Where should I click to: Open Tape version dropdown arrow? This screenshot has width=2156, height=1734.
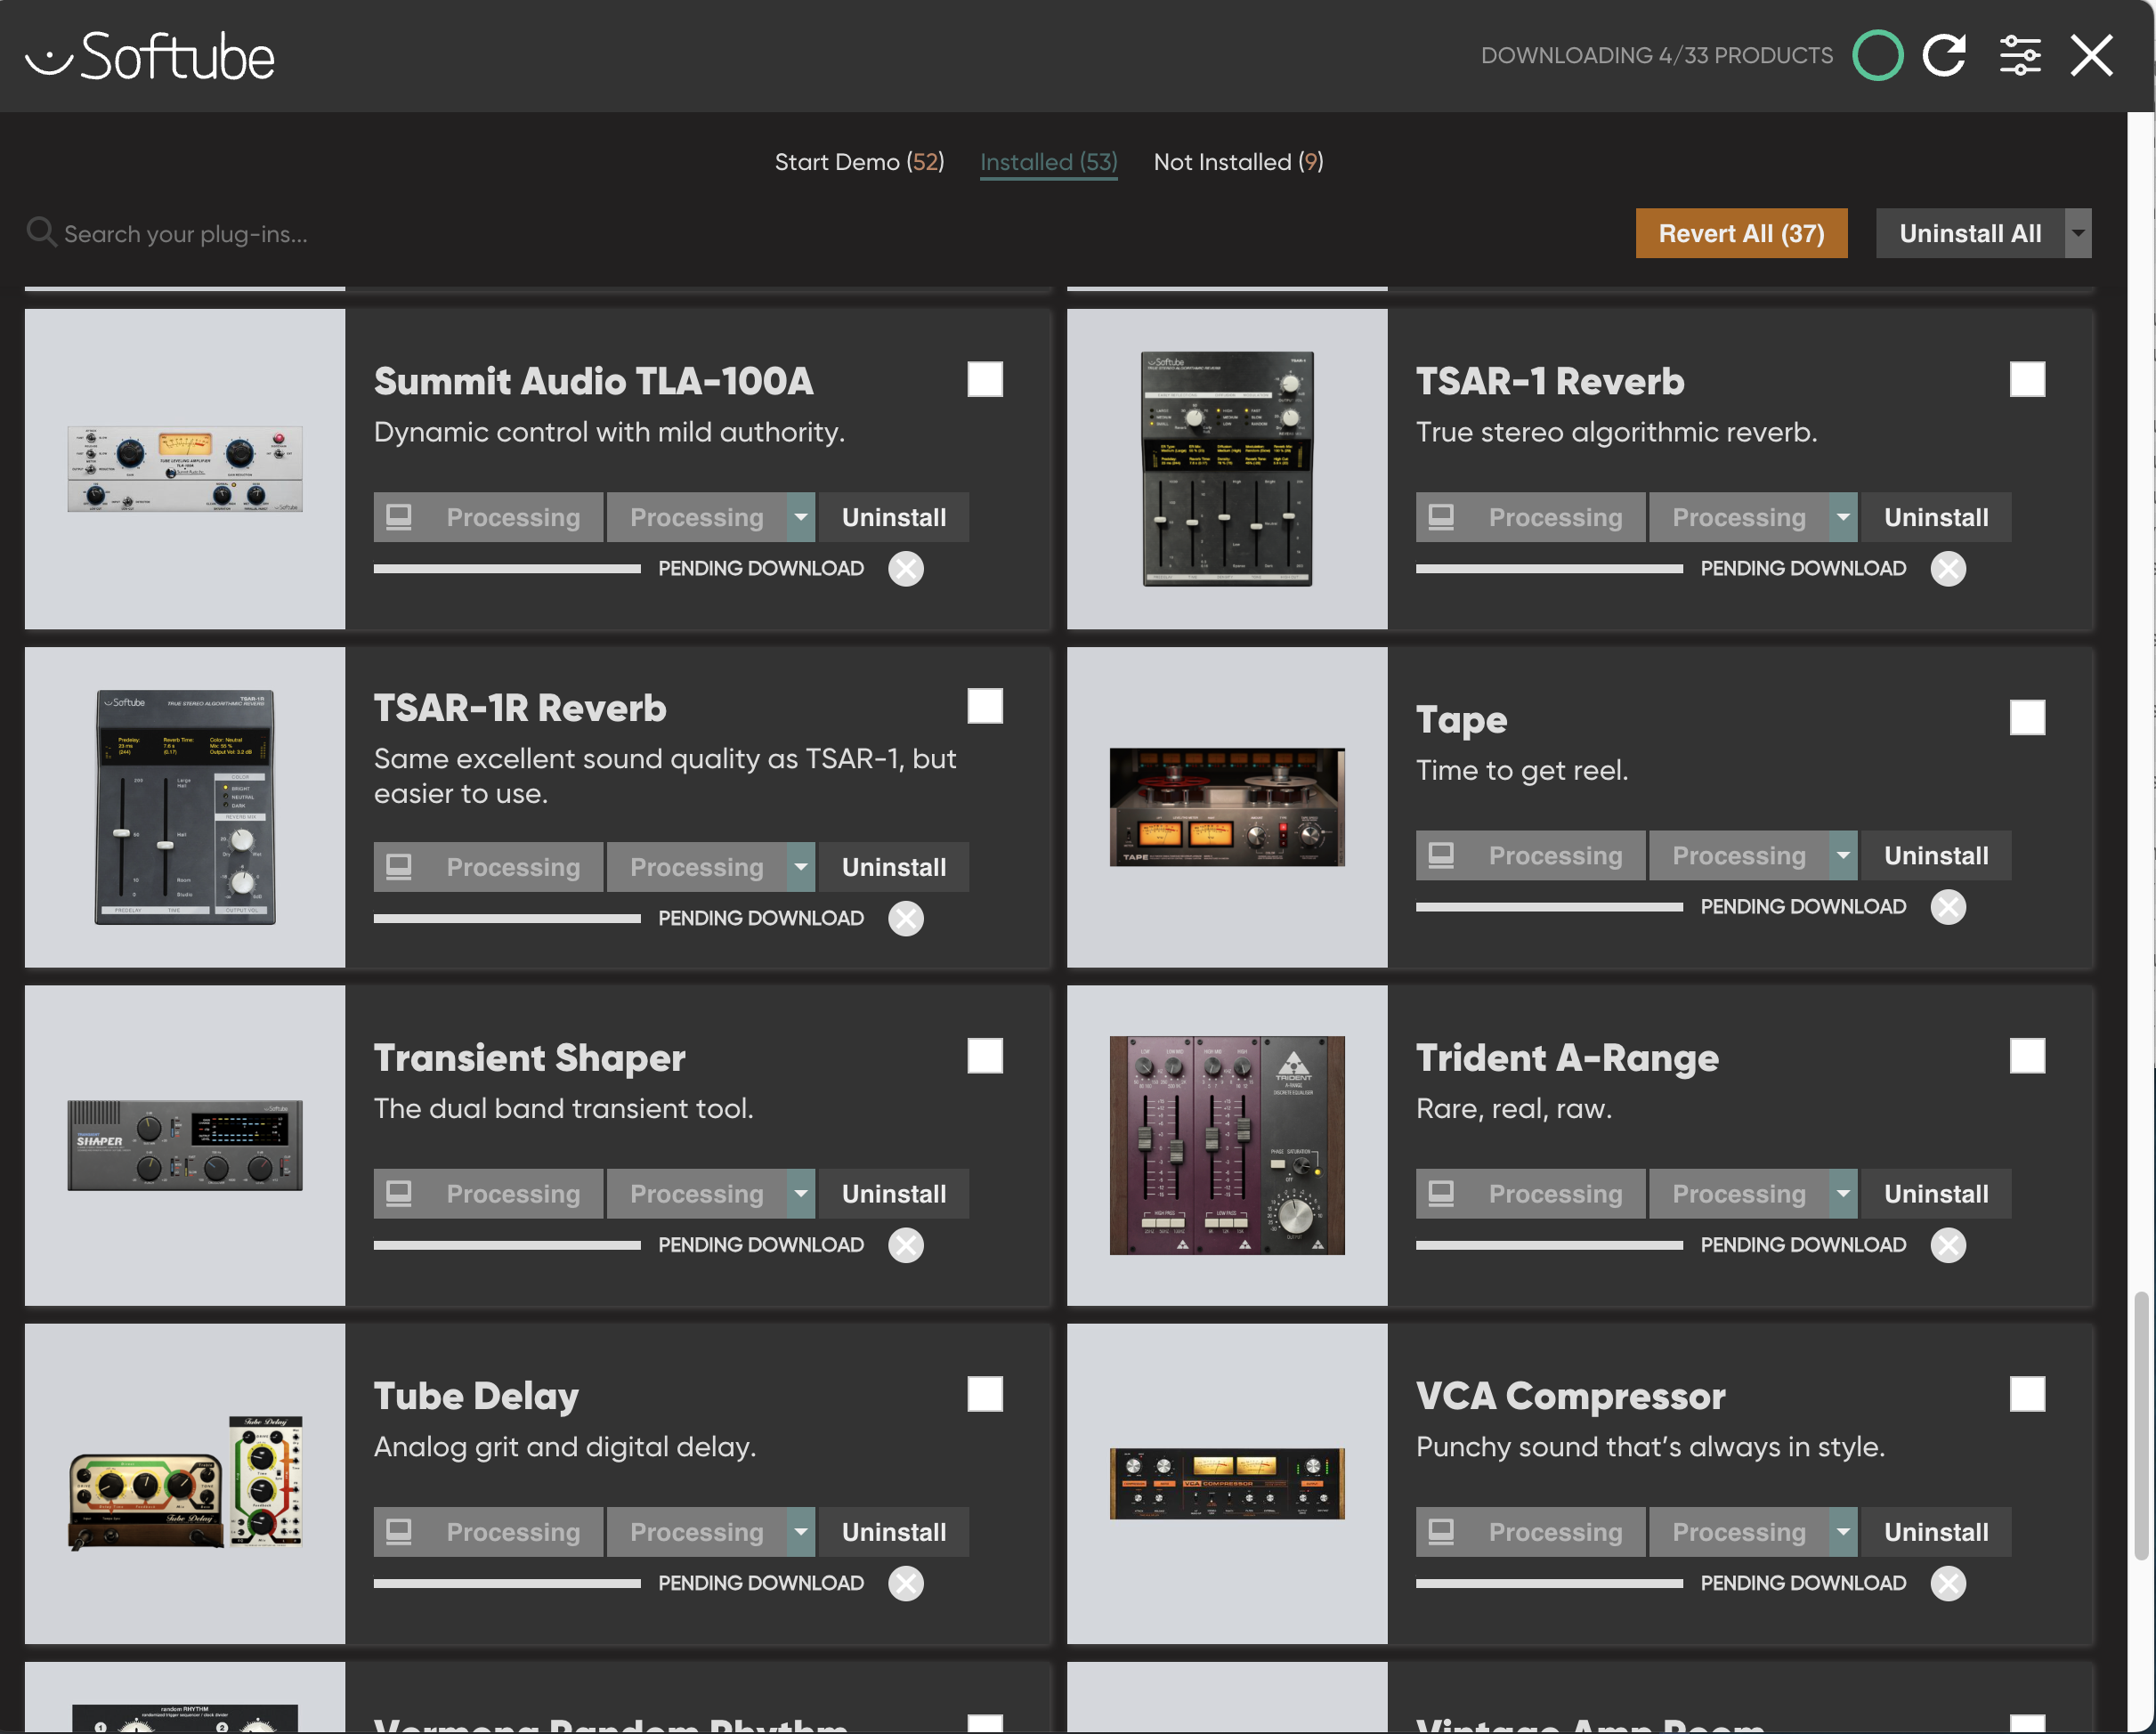tap(1843, 855)
